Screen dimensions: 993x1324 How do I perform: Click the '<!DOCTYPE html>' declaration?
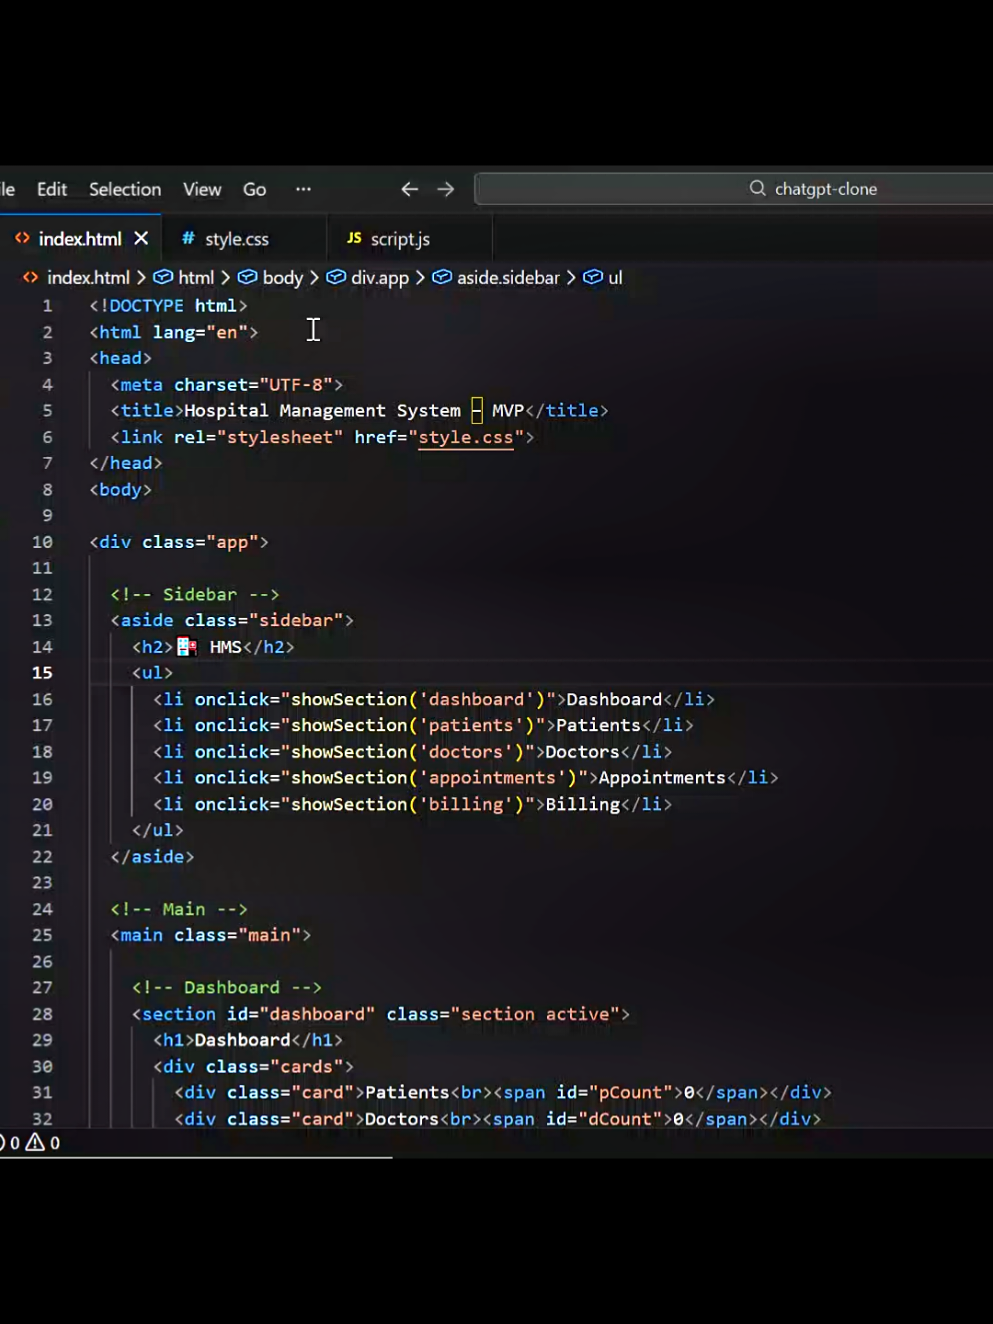pos(168,306)
